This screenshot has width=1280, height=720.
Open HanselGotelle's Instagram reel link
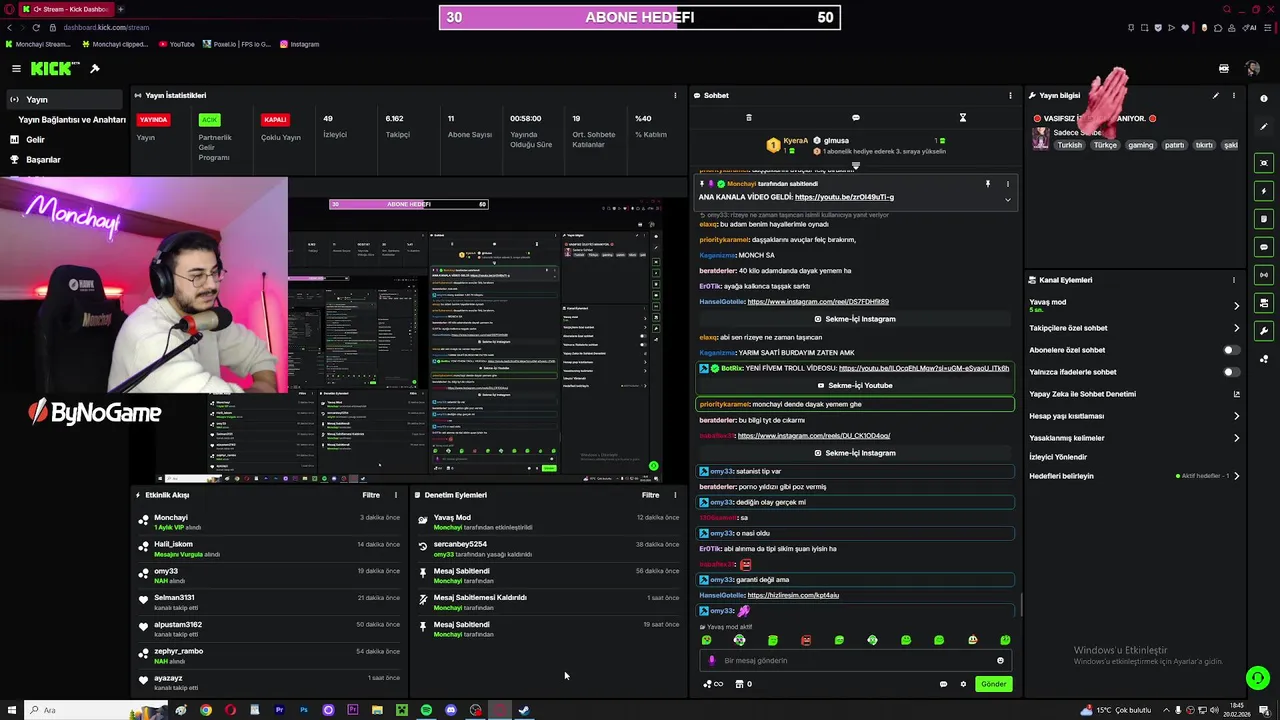pyautogui.click(x=818, y=302)
